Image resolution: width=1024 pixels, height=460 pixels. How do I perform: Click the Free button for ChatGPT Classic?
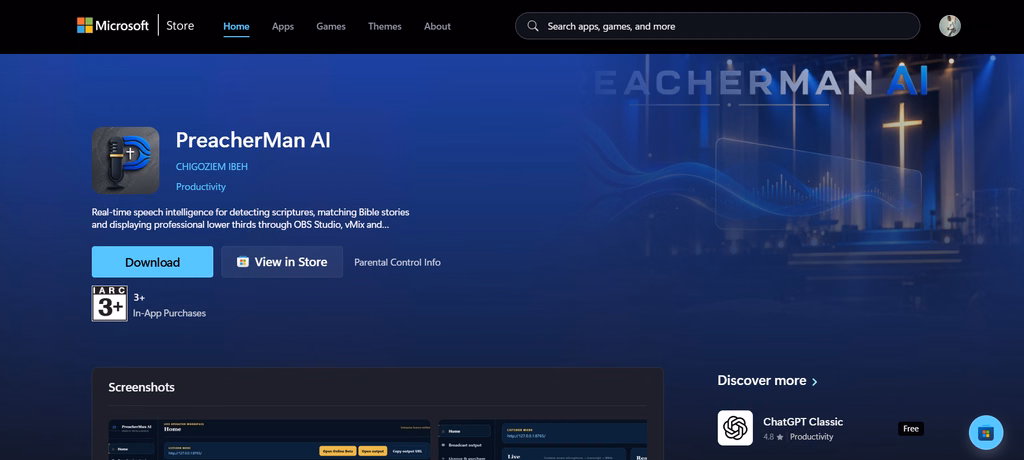click(x=911, y=429)
